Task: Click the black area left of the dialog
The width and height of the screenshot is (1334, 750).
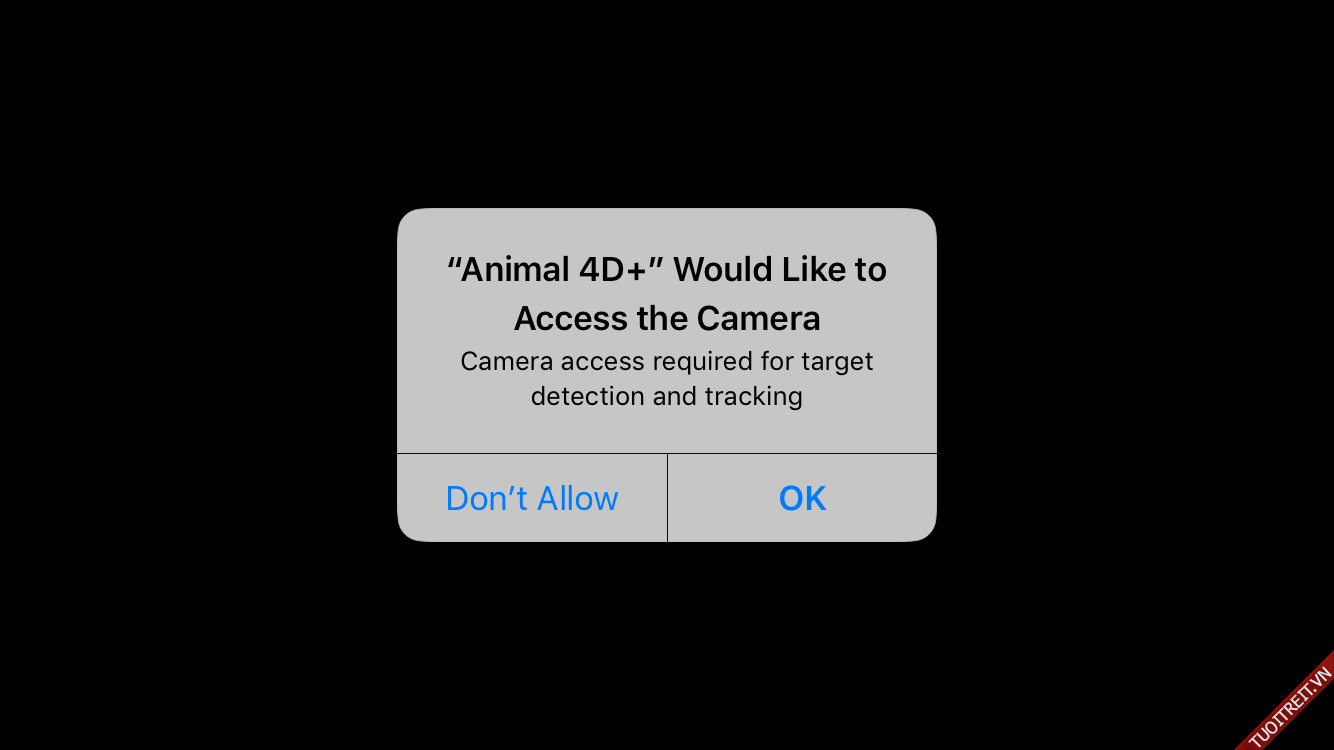Action: point(198,375)
